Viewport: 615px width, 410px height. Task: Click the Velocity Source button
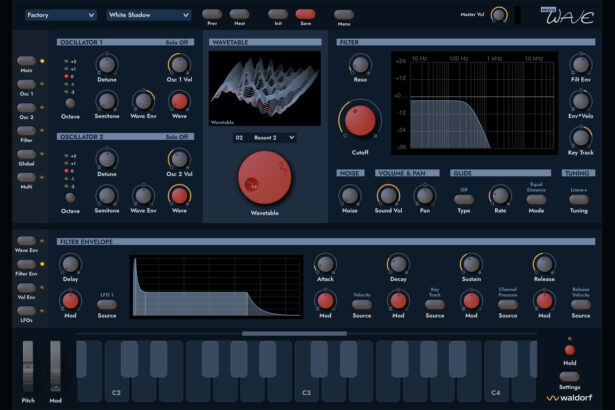362,304
